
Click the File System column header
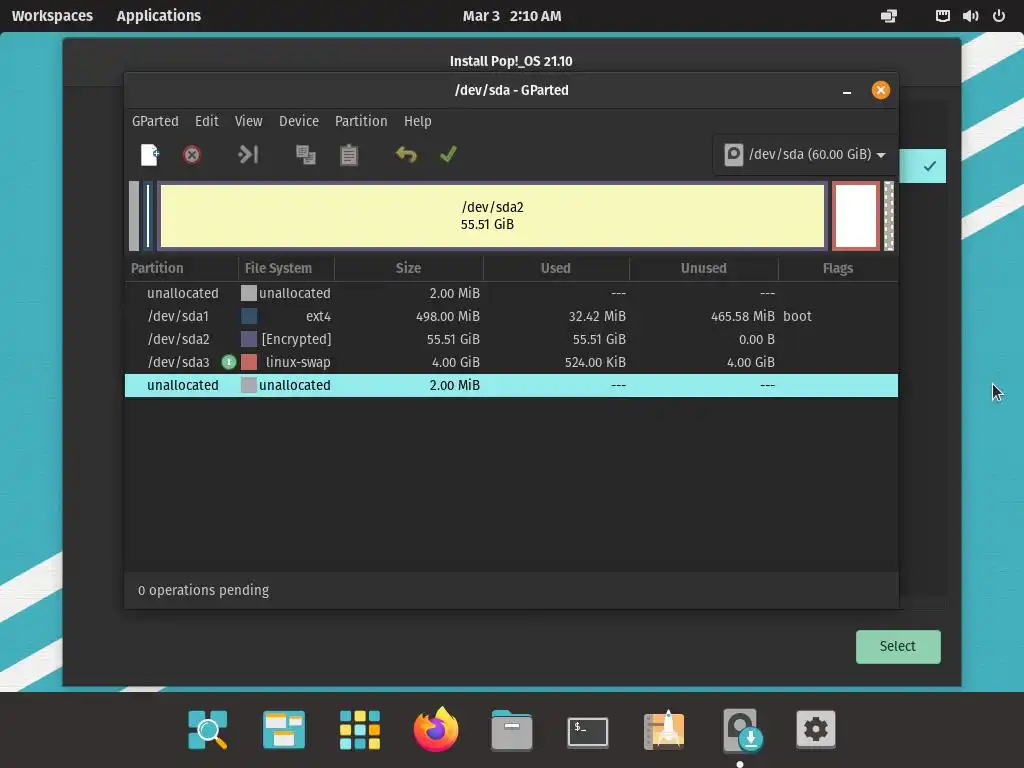pos(286,268)
